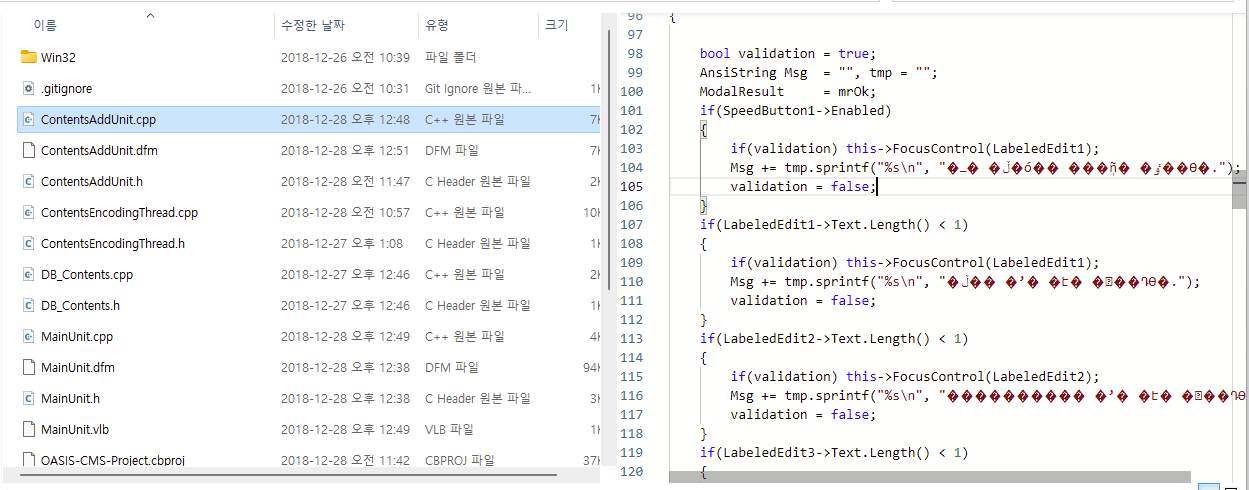Image resolution: width=1249 pixels, height=490 pixels.
Task: Click the MainUnit.dfm file icon
Action: click(x=28, y=367)
